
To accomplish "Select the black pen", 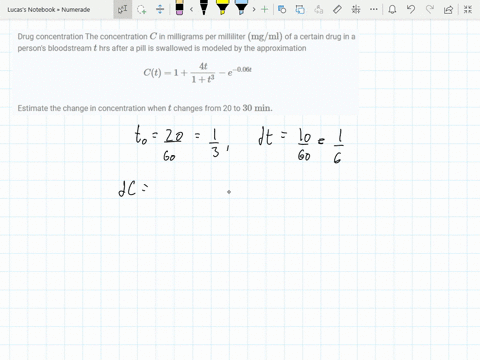I will (x=204, y=8).
